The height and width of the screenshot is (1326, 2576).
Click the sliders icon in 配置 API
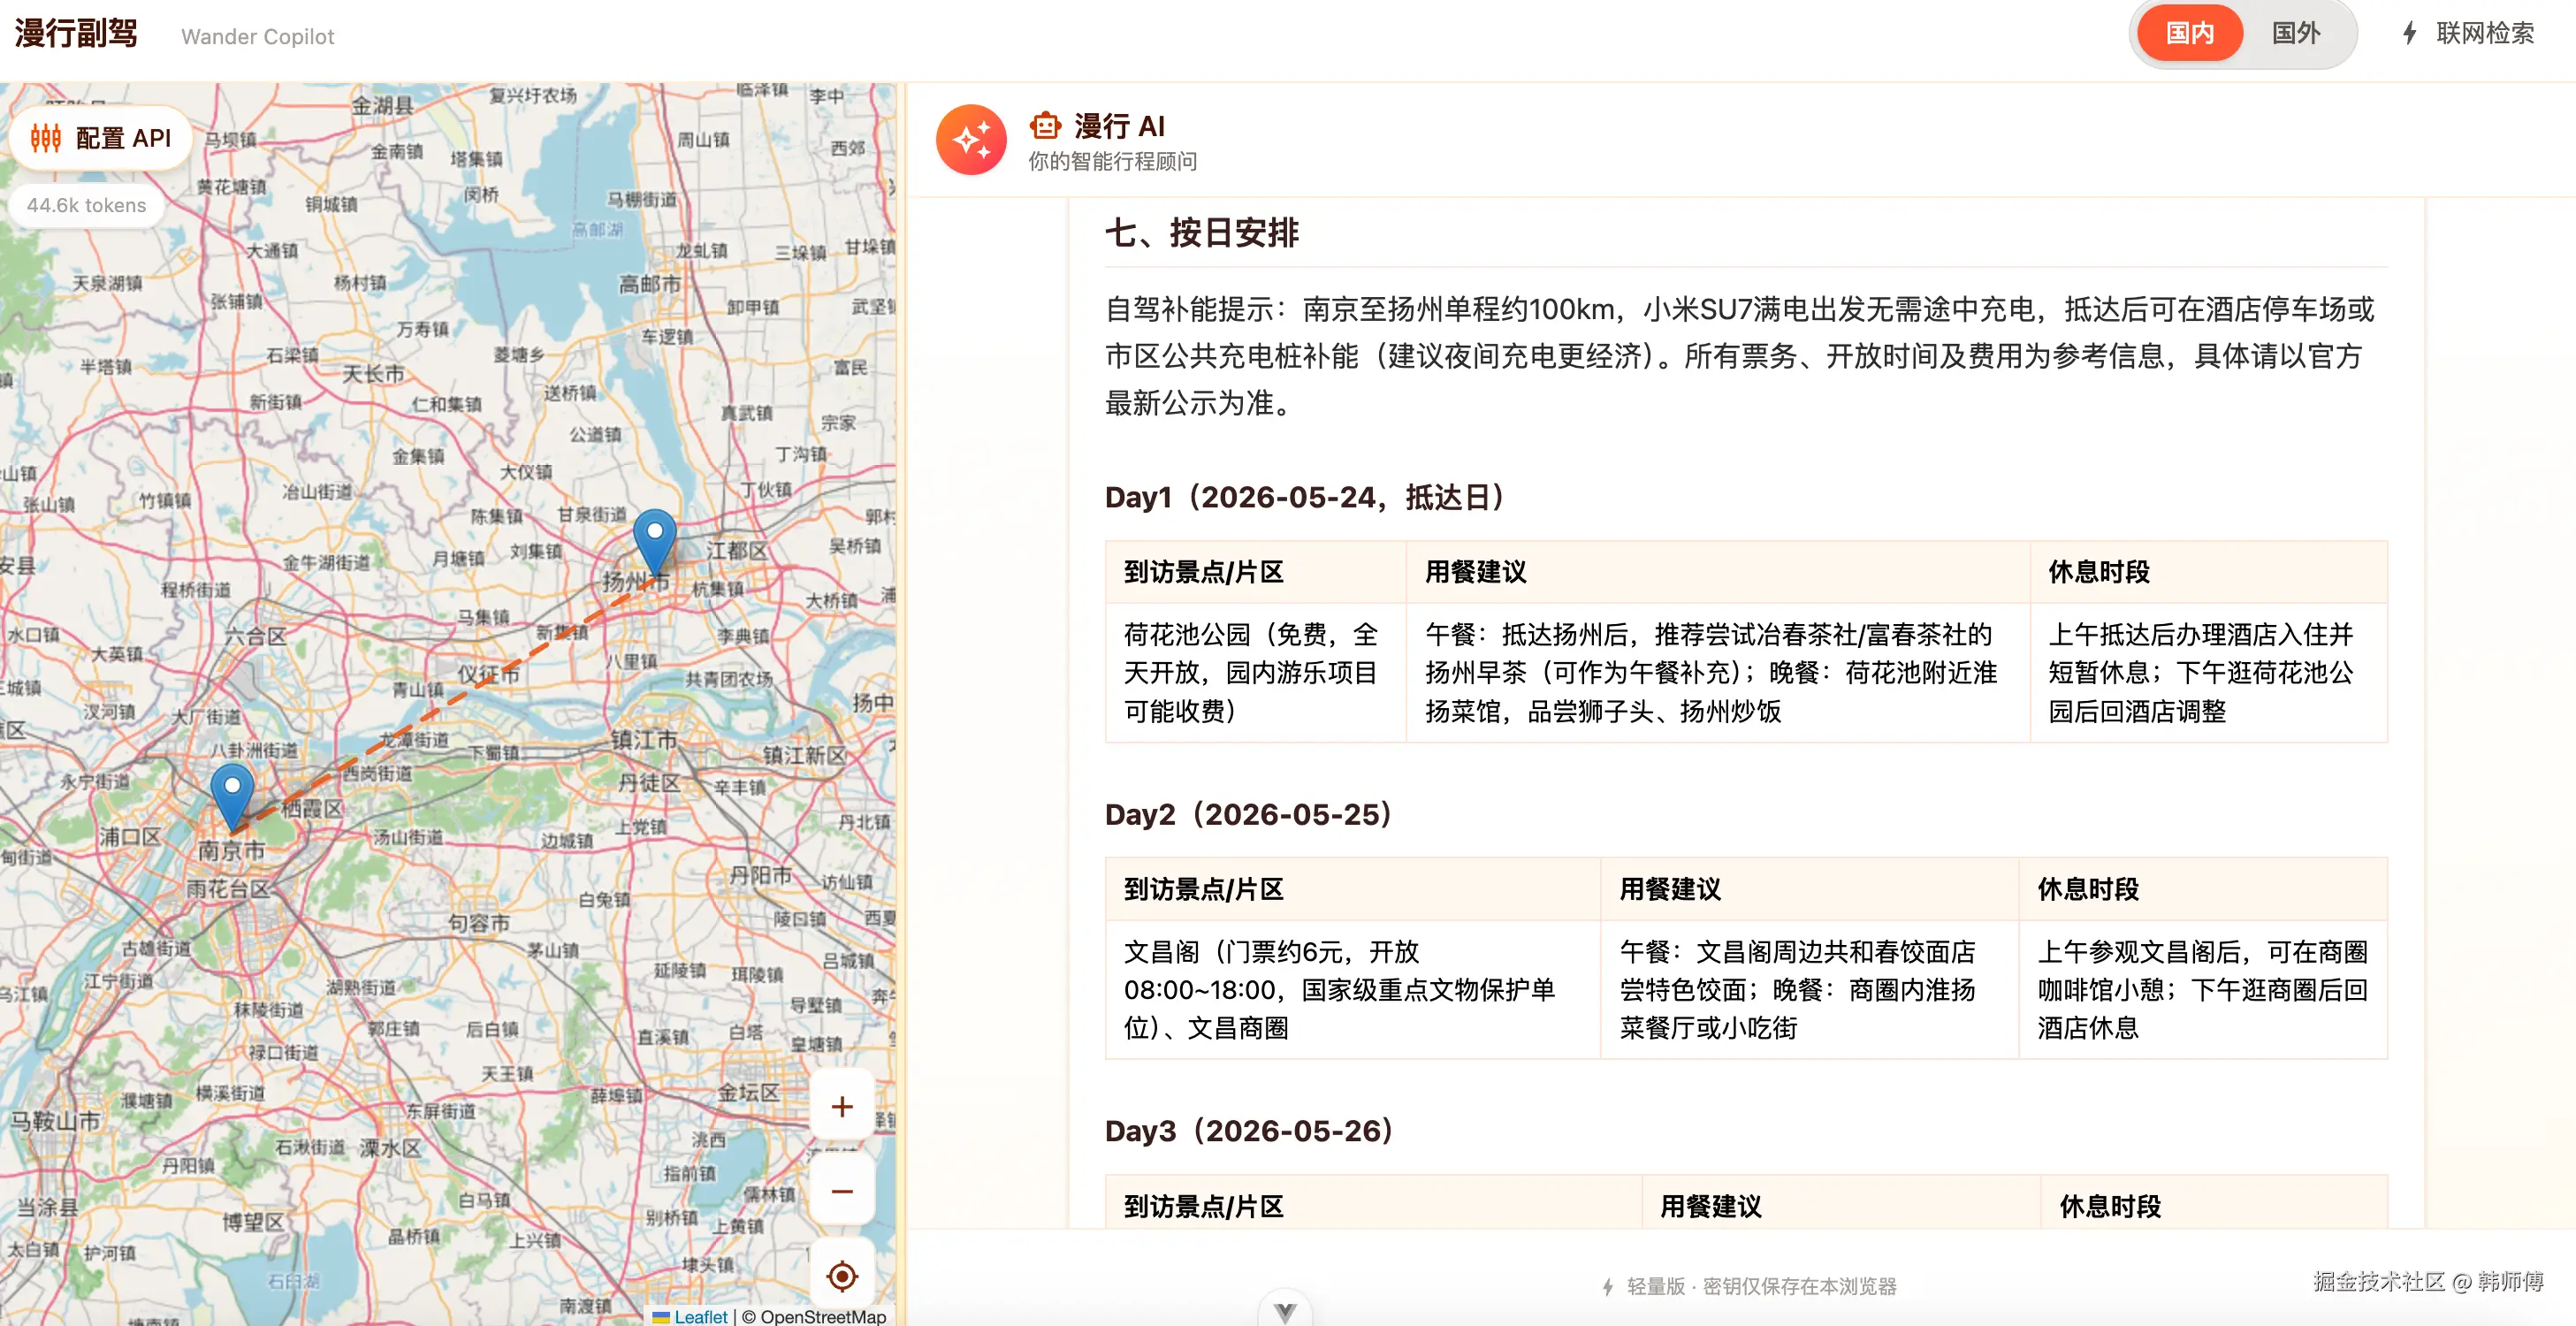(46, 138)
